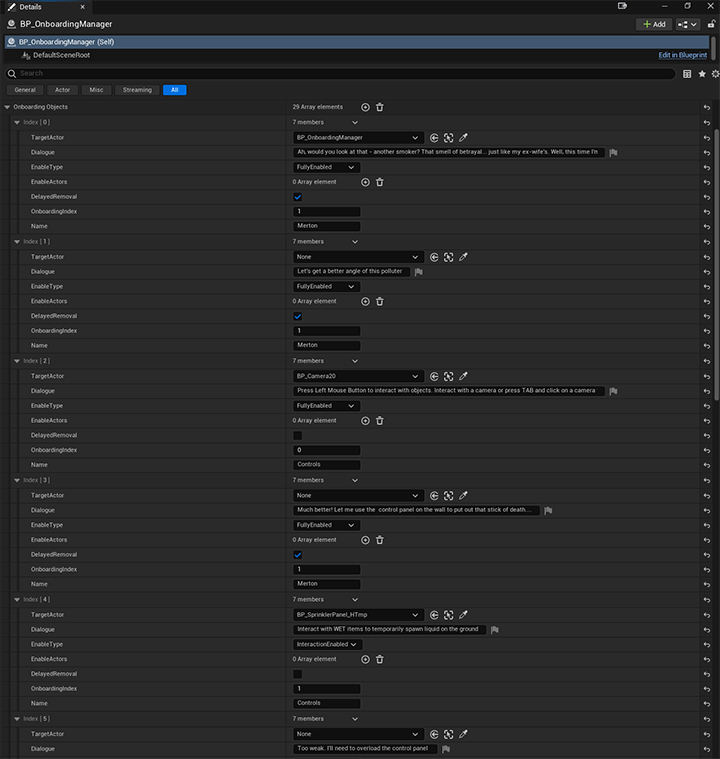This screenshot has height=759, width=720.
Task: Collapse the Index [ 1 ] array entry
Action: pos(17,241)
